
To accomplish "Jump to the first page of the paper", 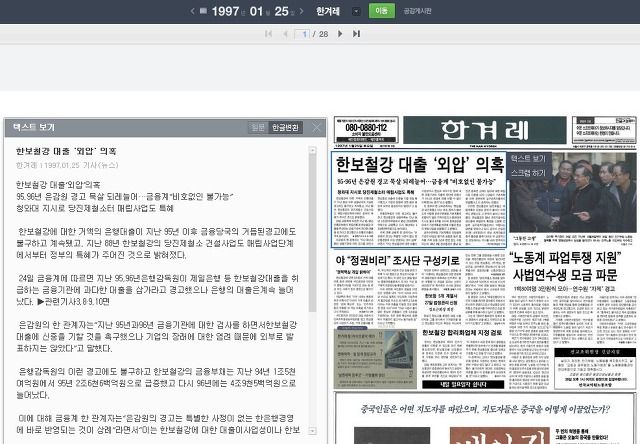I will tap(268, 34).
